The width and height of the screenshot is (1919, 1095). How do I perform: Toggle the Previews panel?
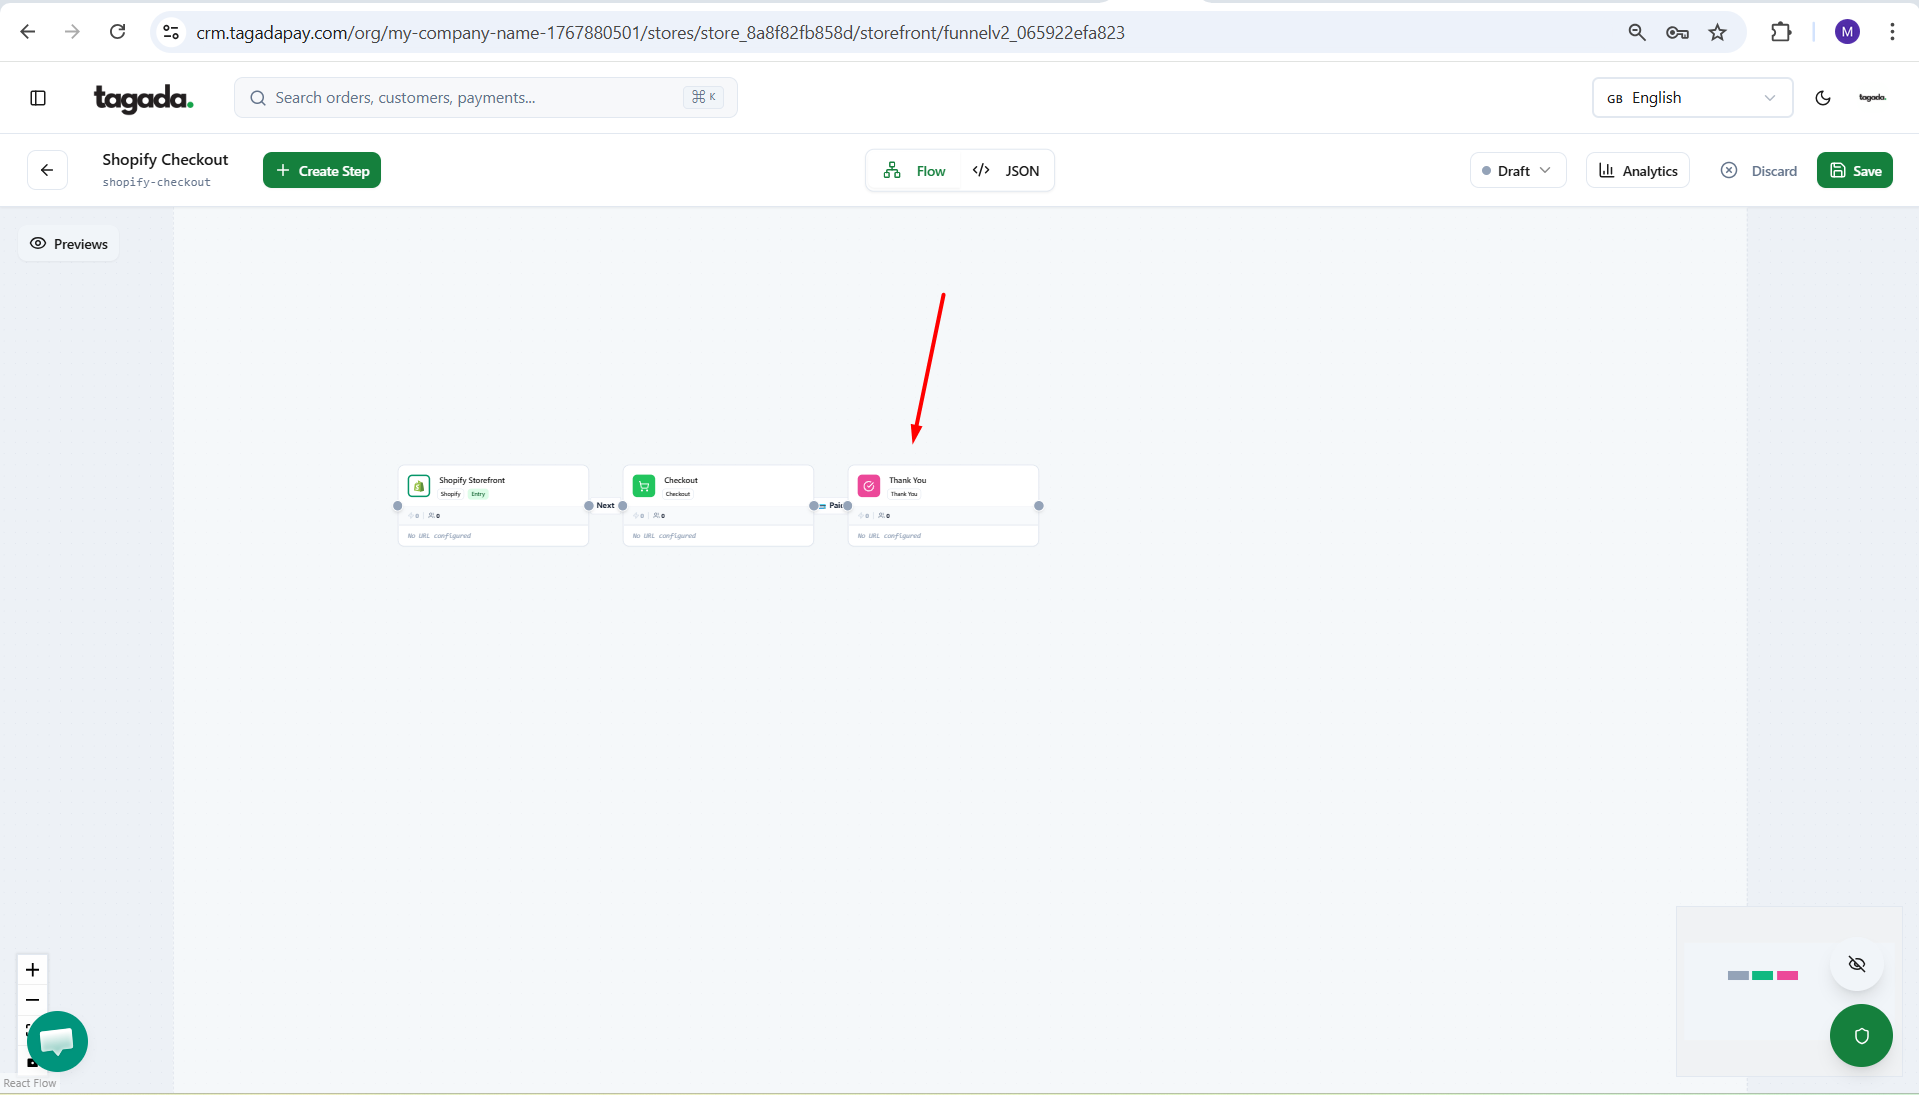point(69,244)
